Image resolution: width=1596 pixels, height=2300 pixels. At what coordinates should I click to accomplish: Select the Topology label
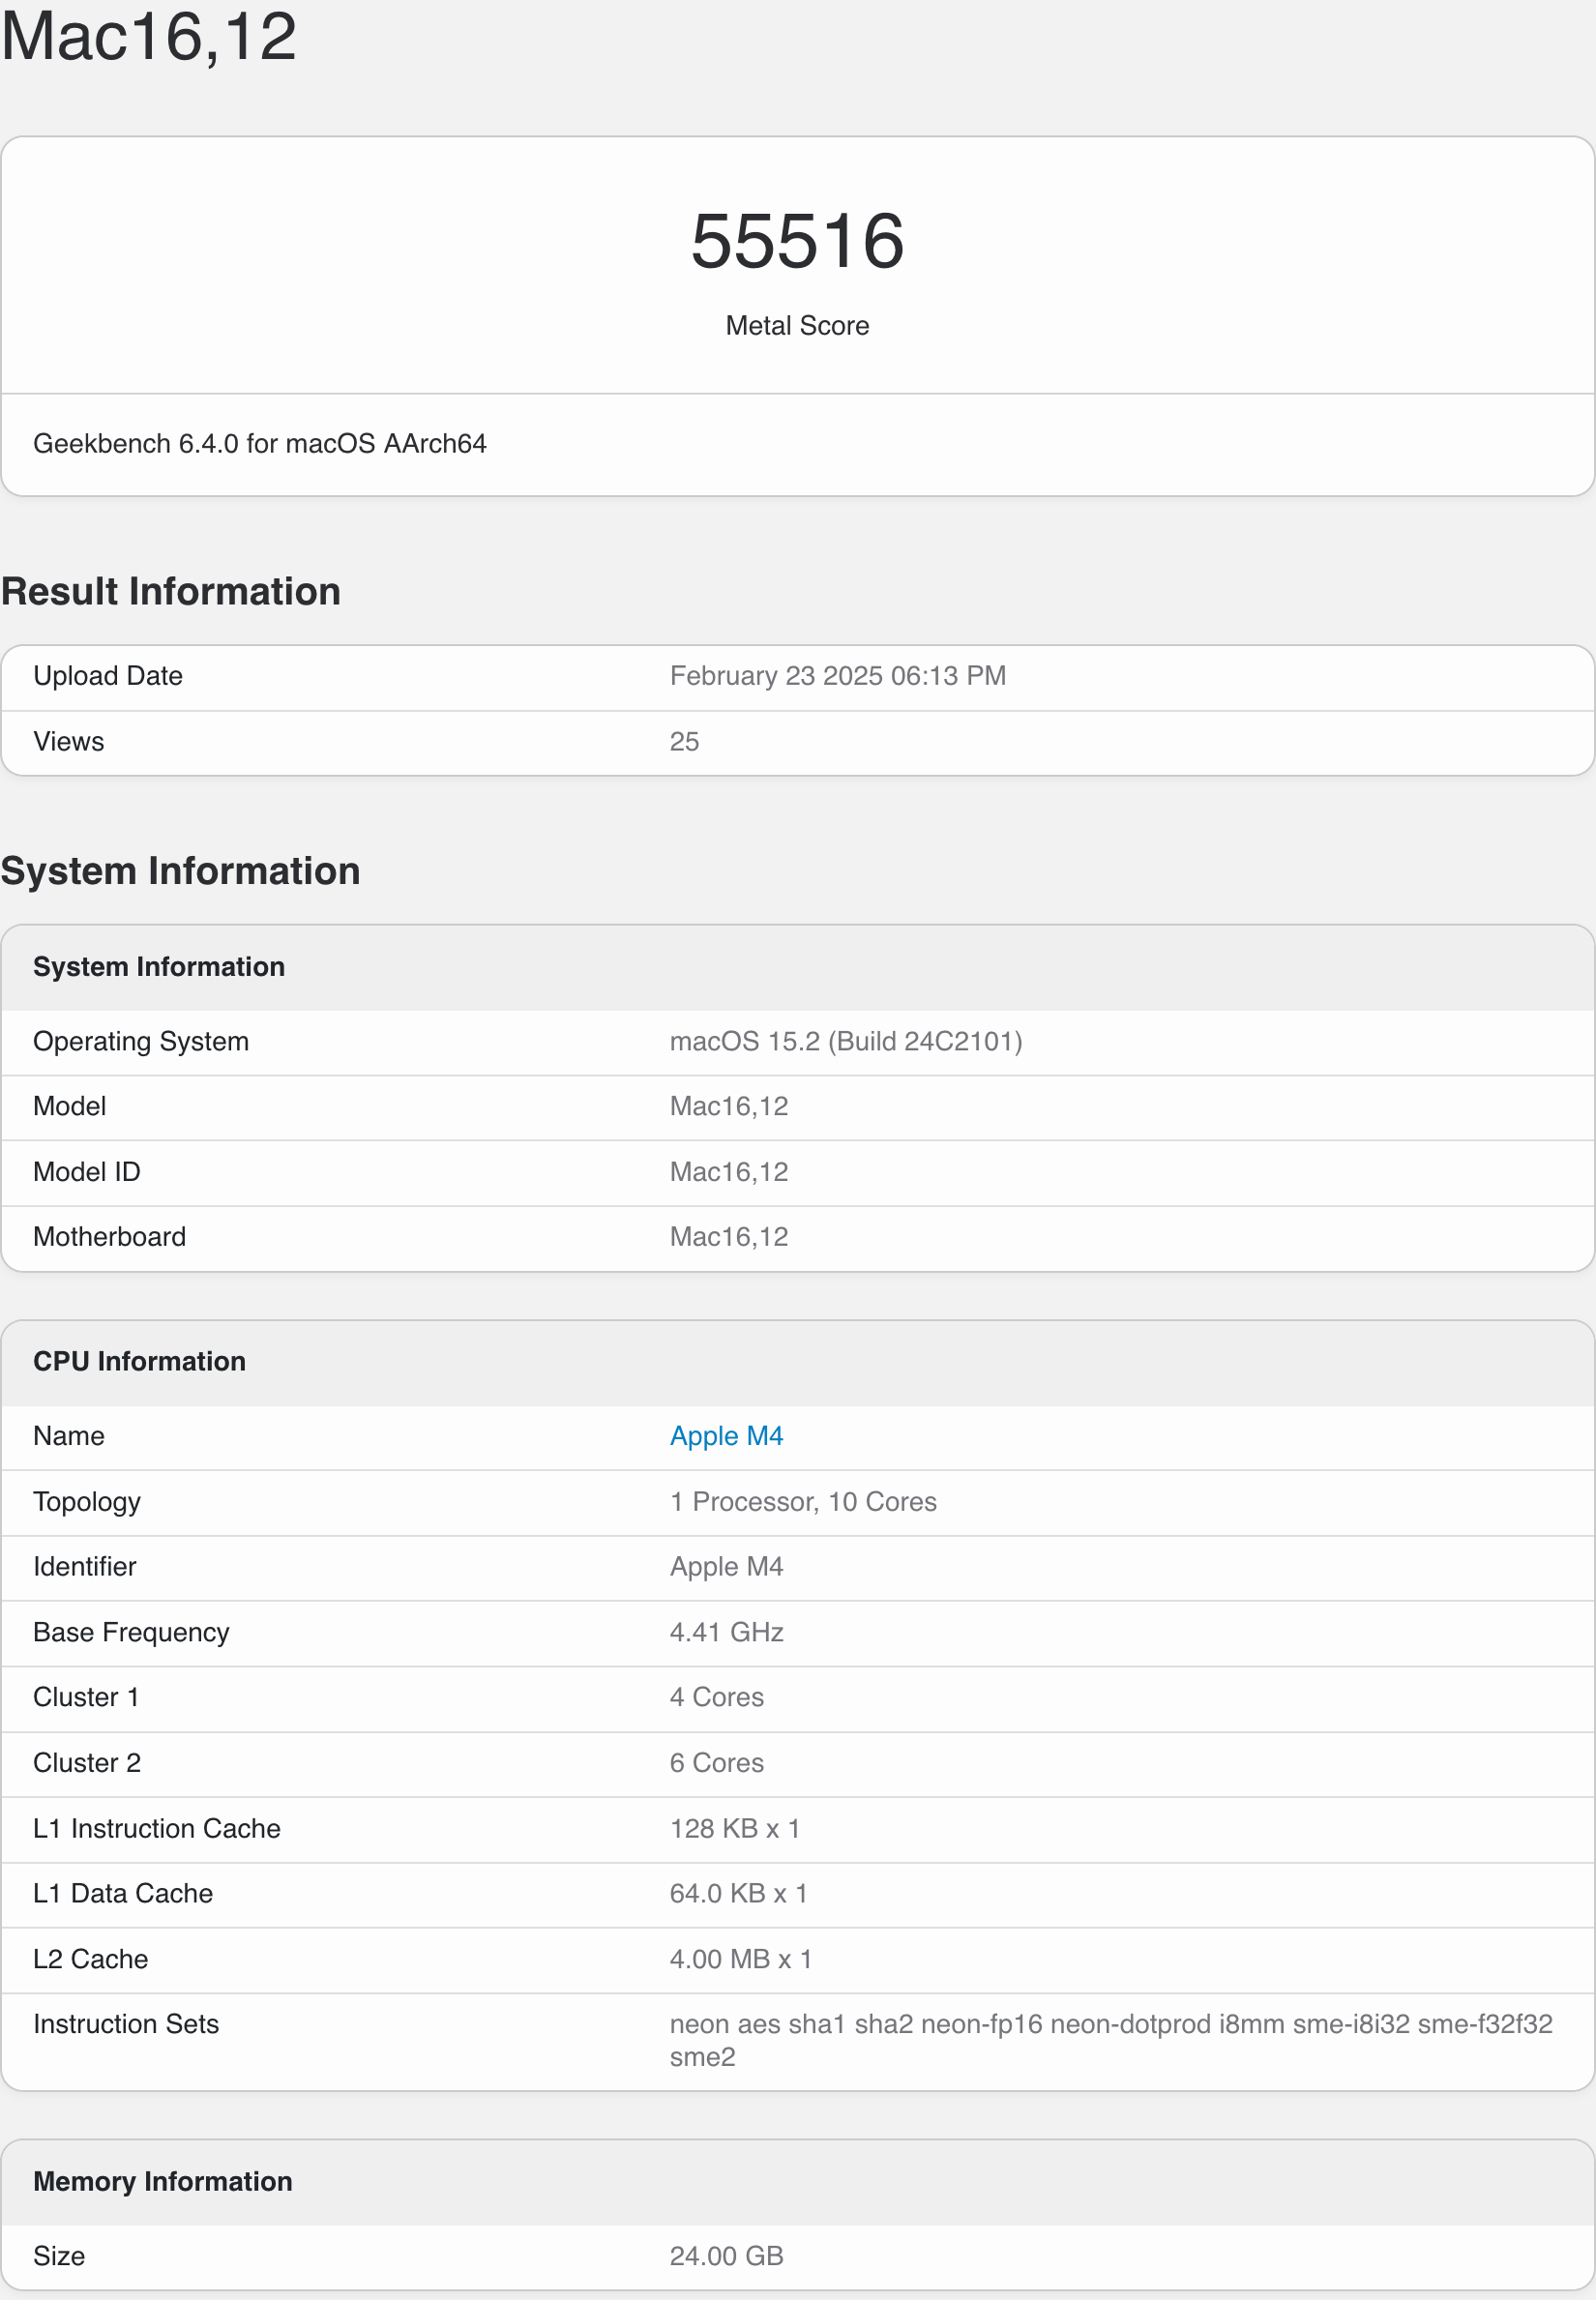click(87, 1502)
